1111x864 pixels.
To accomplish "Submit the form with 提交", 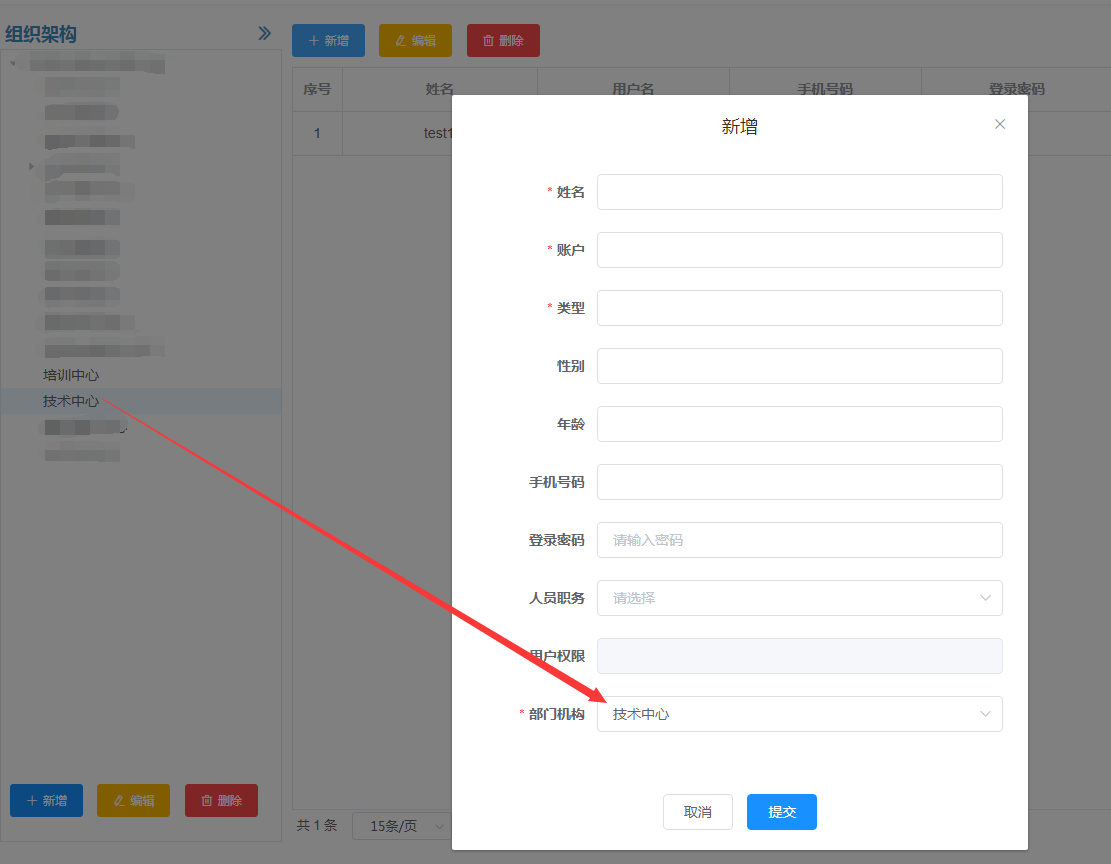I will pos(782,812).
